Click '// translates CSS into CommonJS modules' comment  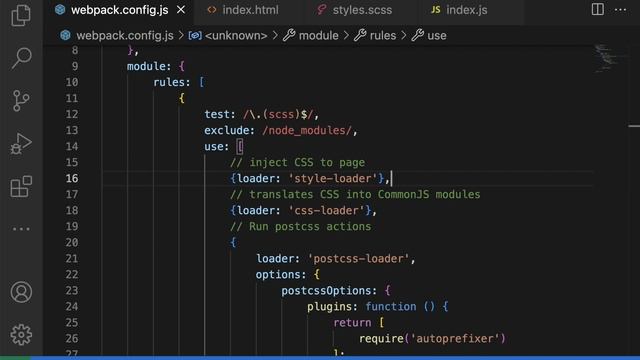click(355, 194)
